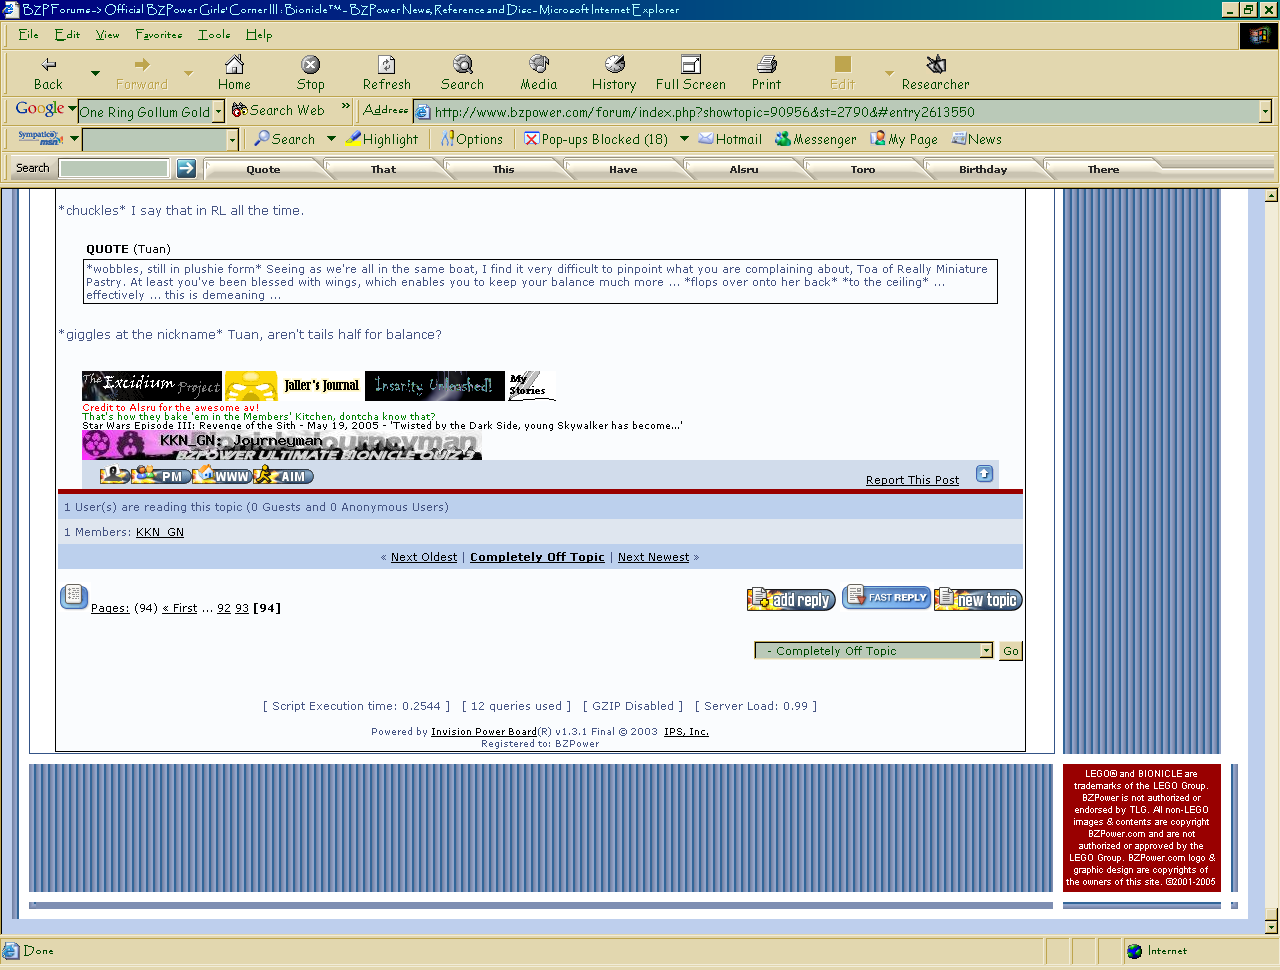Image resolution: width=1280 pixels, height=970 pixels.
Task: Click the MSN search input field
Action: pos(154,140)
